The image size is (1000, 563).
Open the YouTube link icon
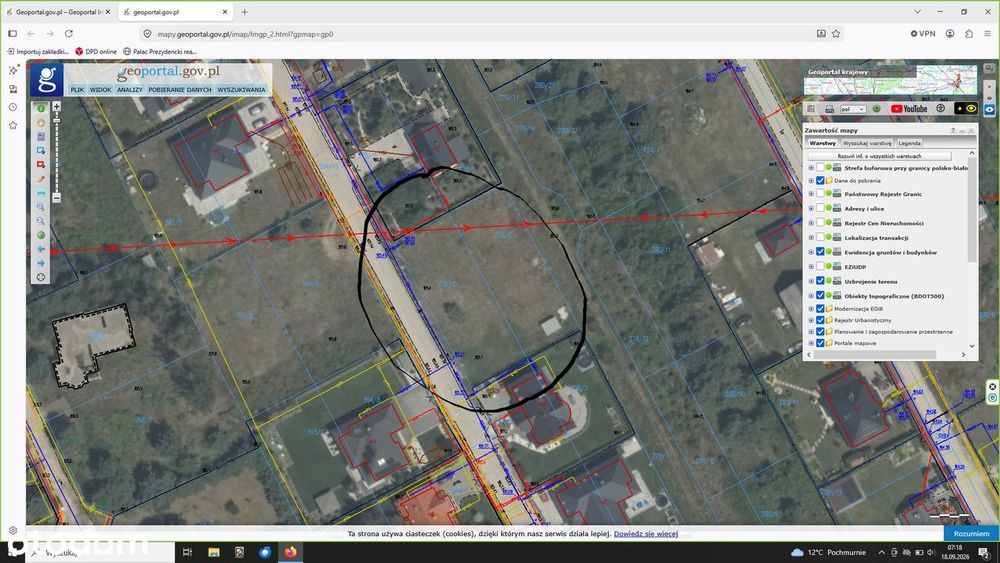(x=909, y=109)
